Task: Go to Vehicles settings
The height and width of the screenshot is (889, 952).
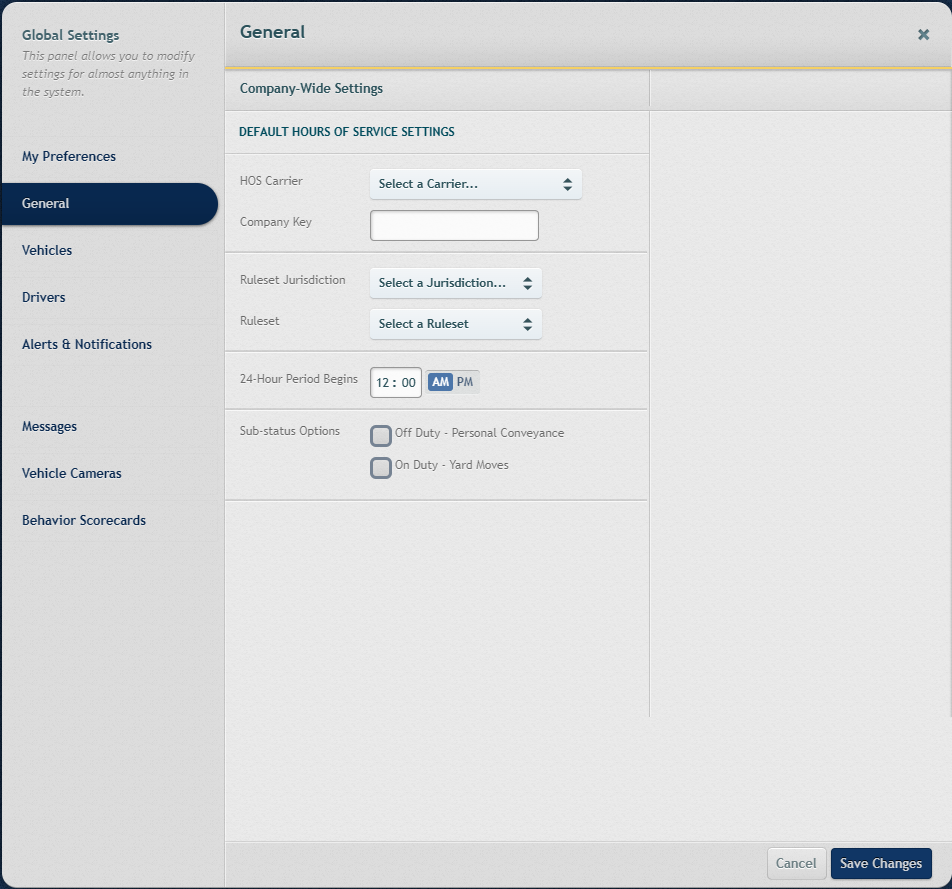Action: pos(46,250)
